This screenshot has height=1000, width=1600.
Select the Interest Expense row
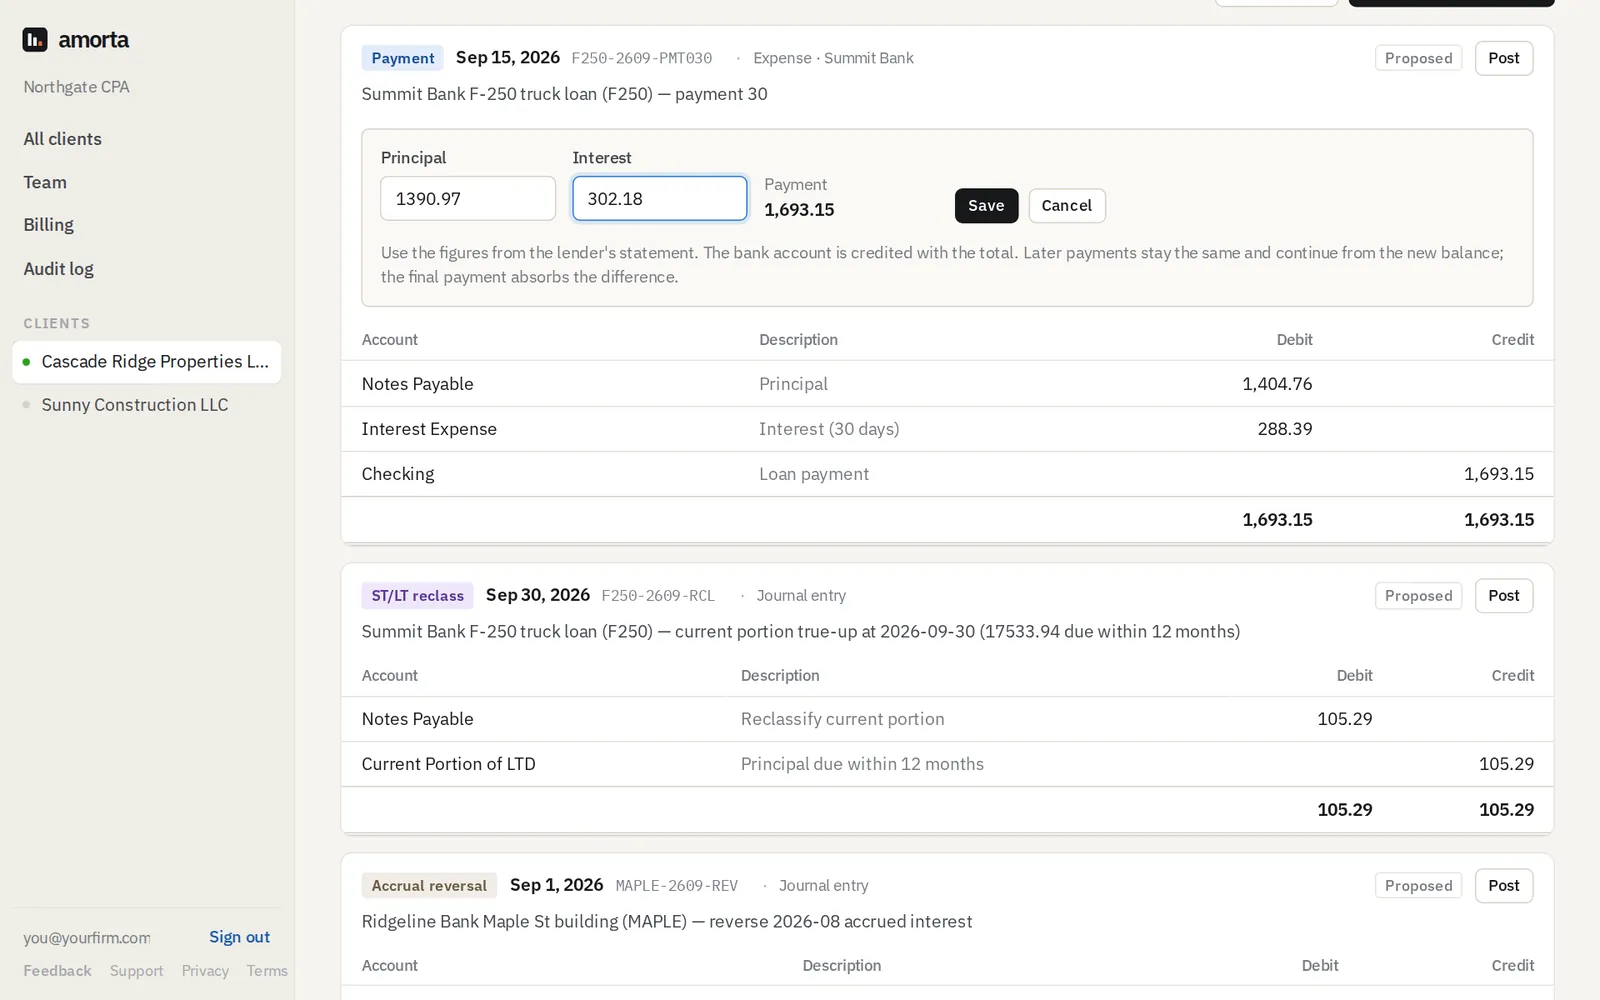click(947, 429)
